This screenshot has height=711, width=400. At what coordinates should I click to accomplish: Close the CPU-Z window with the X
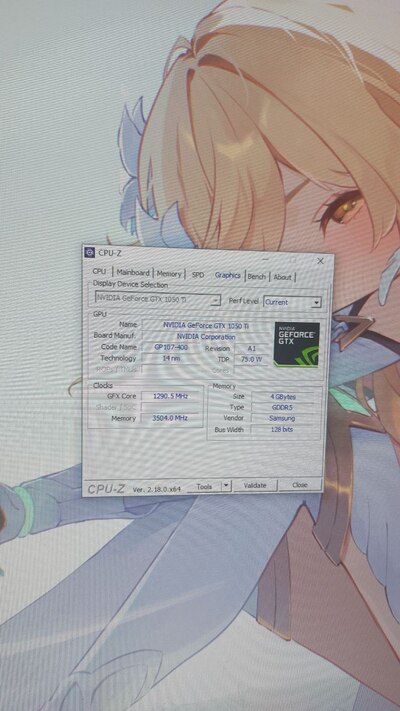pyautogui.click(x=320, y=261)
